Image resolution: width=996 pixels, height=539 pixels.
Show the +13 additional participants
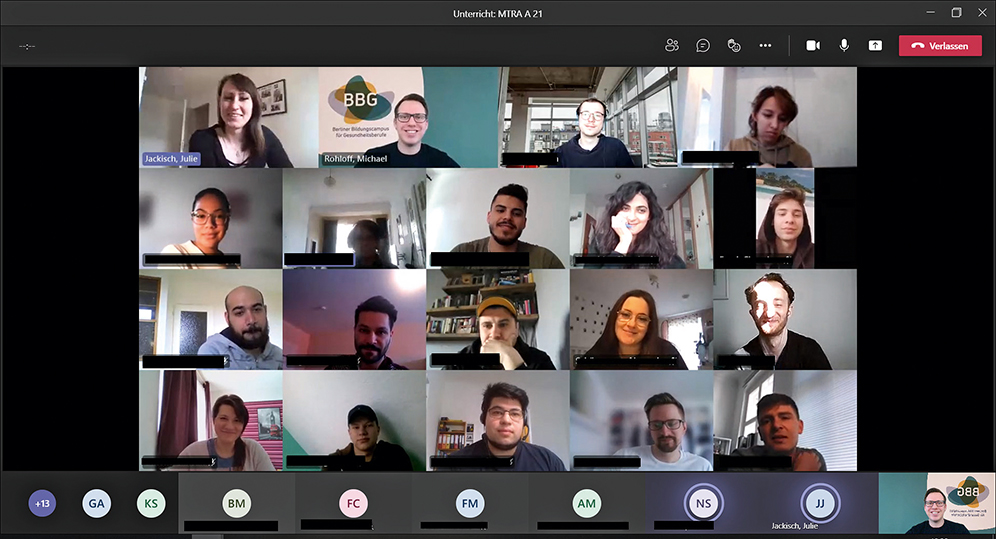click(42, 503)
